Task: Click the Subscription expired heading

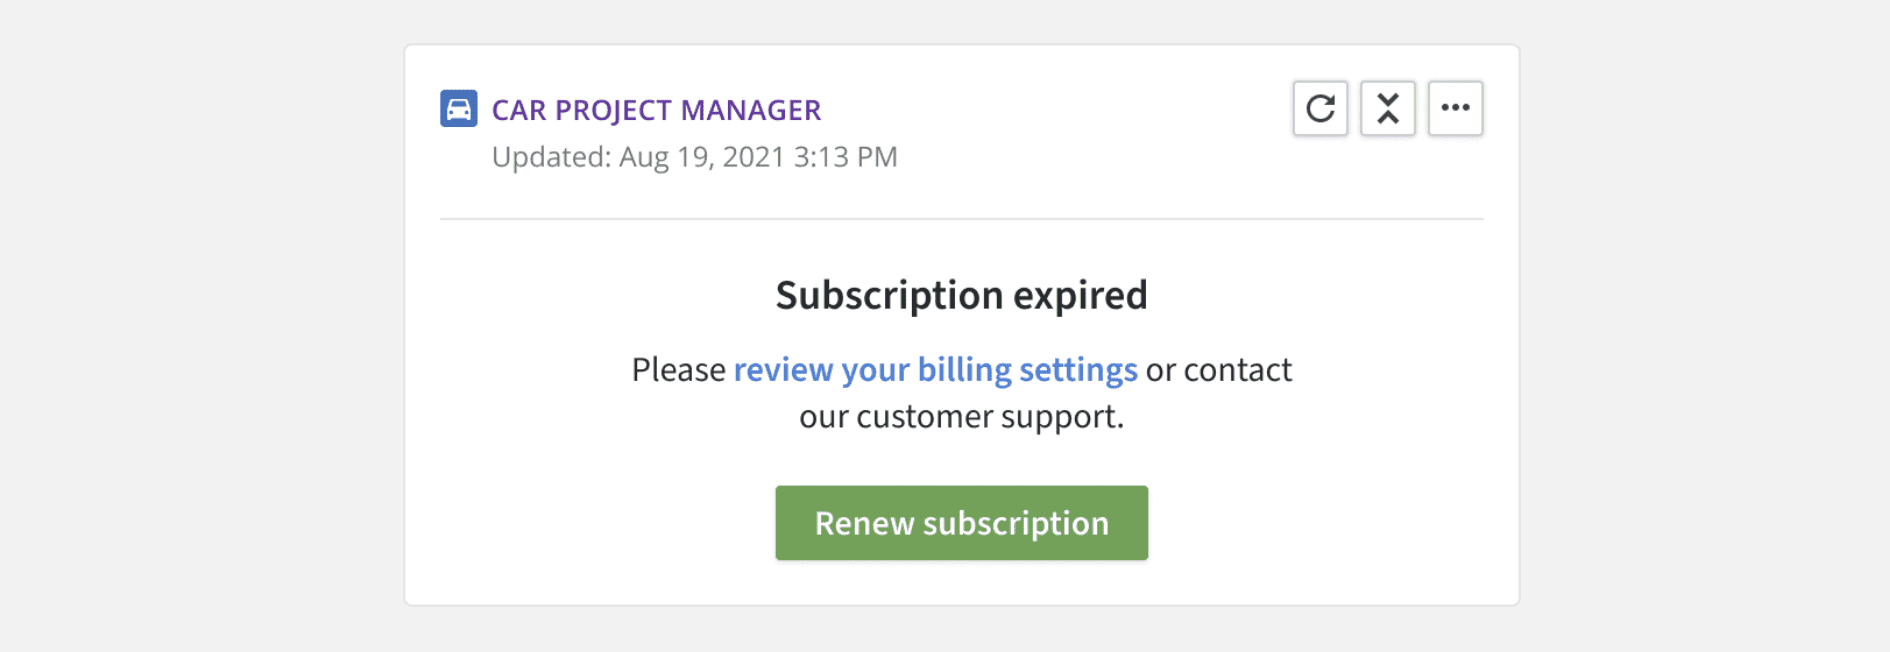Action: point(962,295)
